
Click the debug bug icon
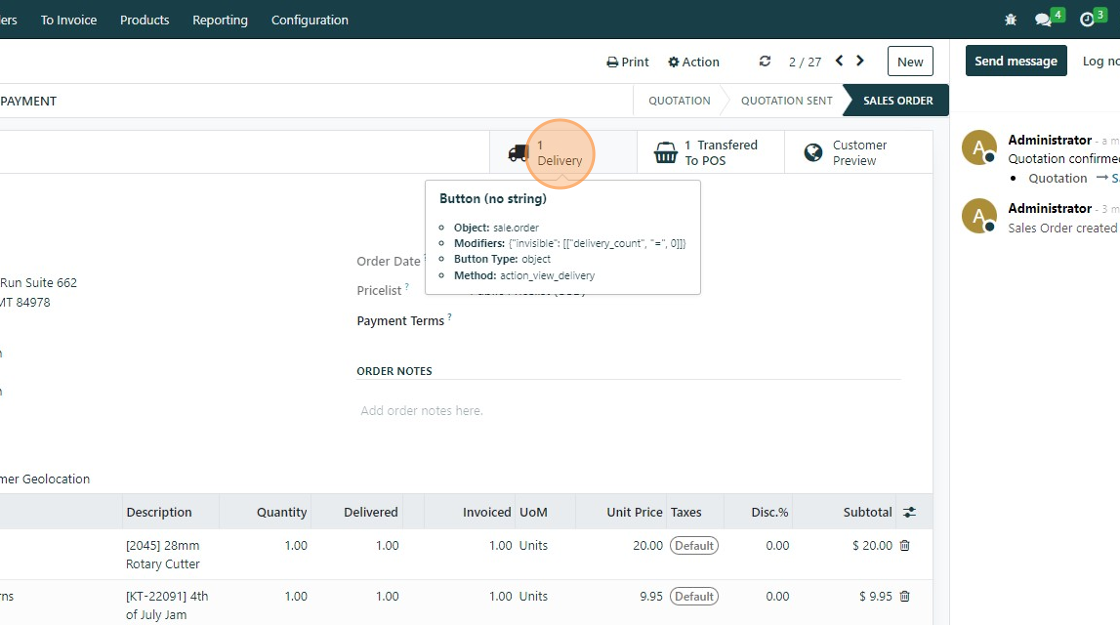pos(1011,20)
